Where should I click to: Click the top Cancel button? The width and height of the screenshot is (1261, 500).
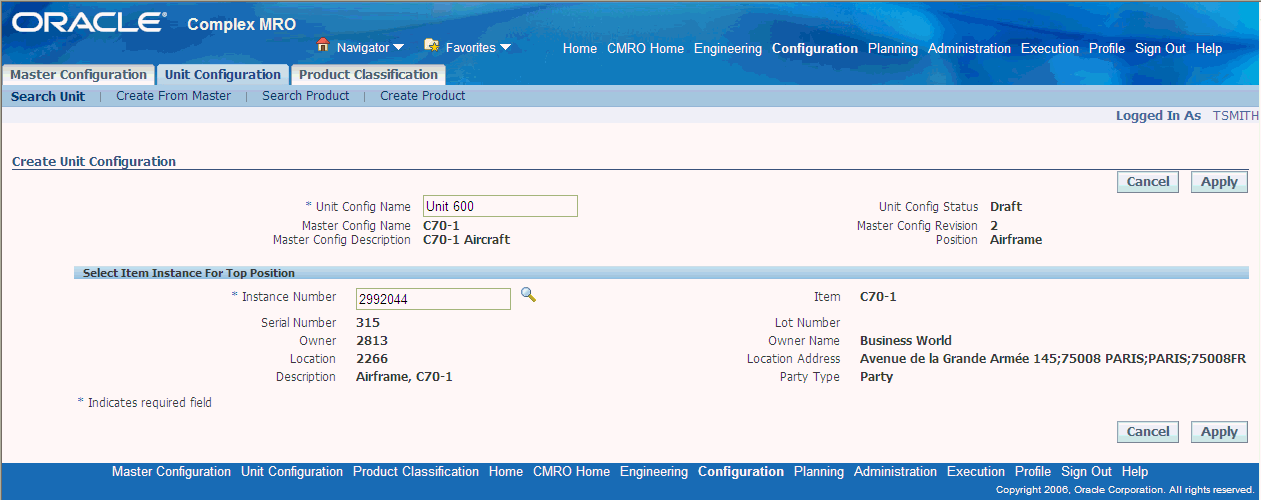coord(1148,182)
